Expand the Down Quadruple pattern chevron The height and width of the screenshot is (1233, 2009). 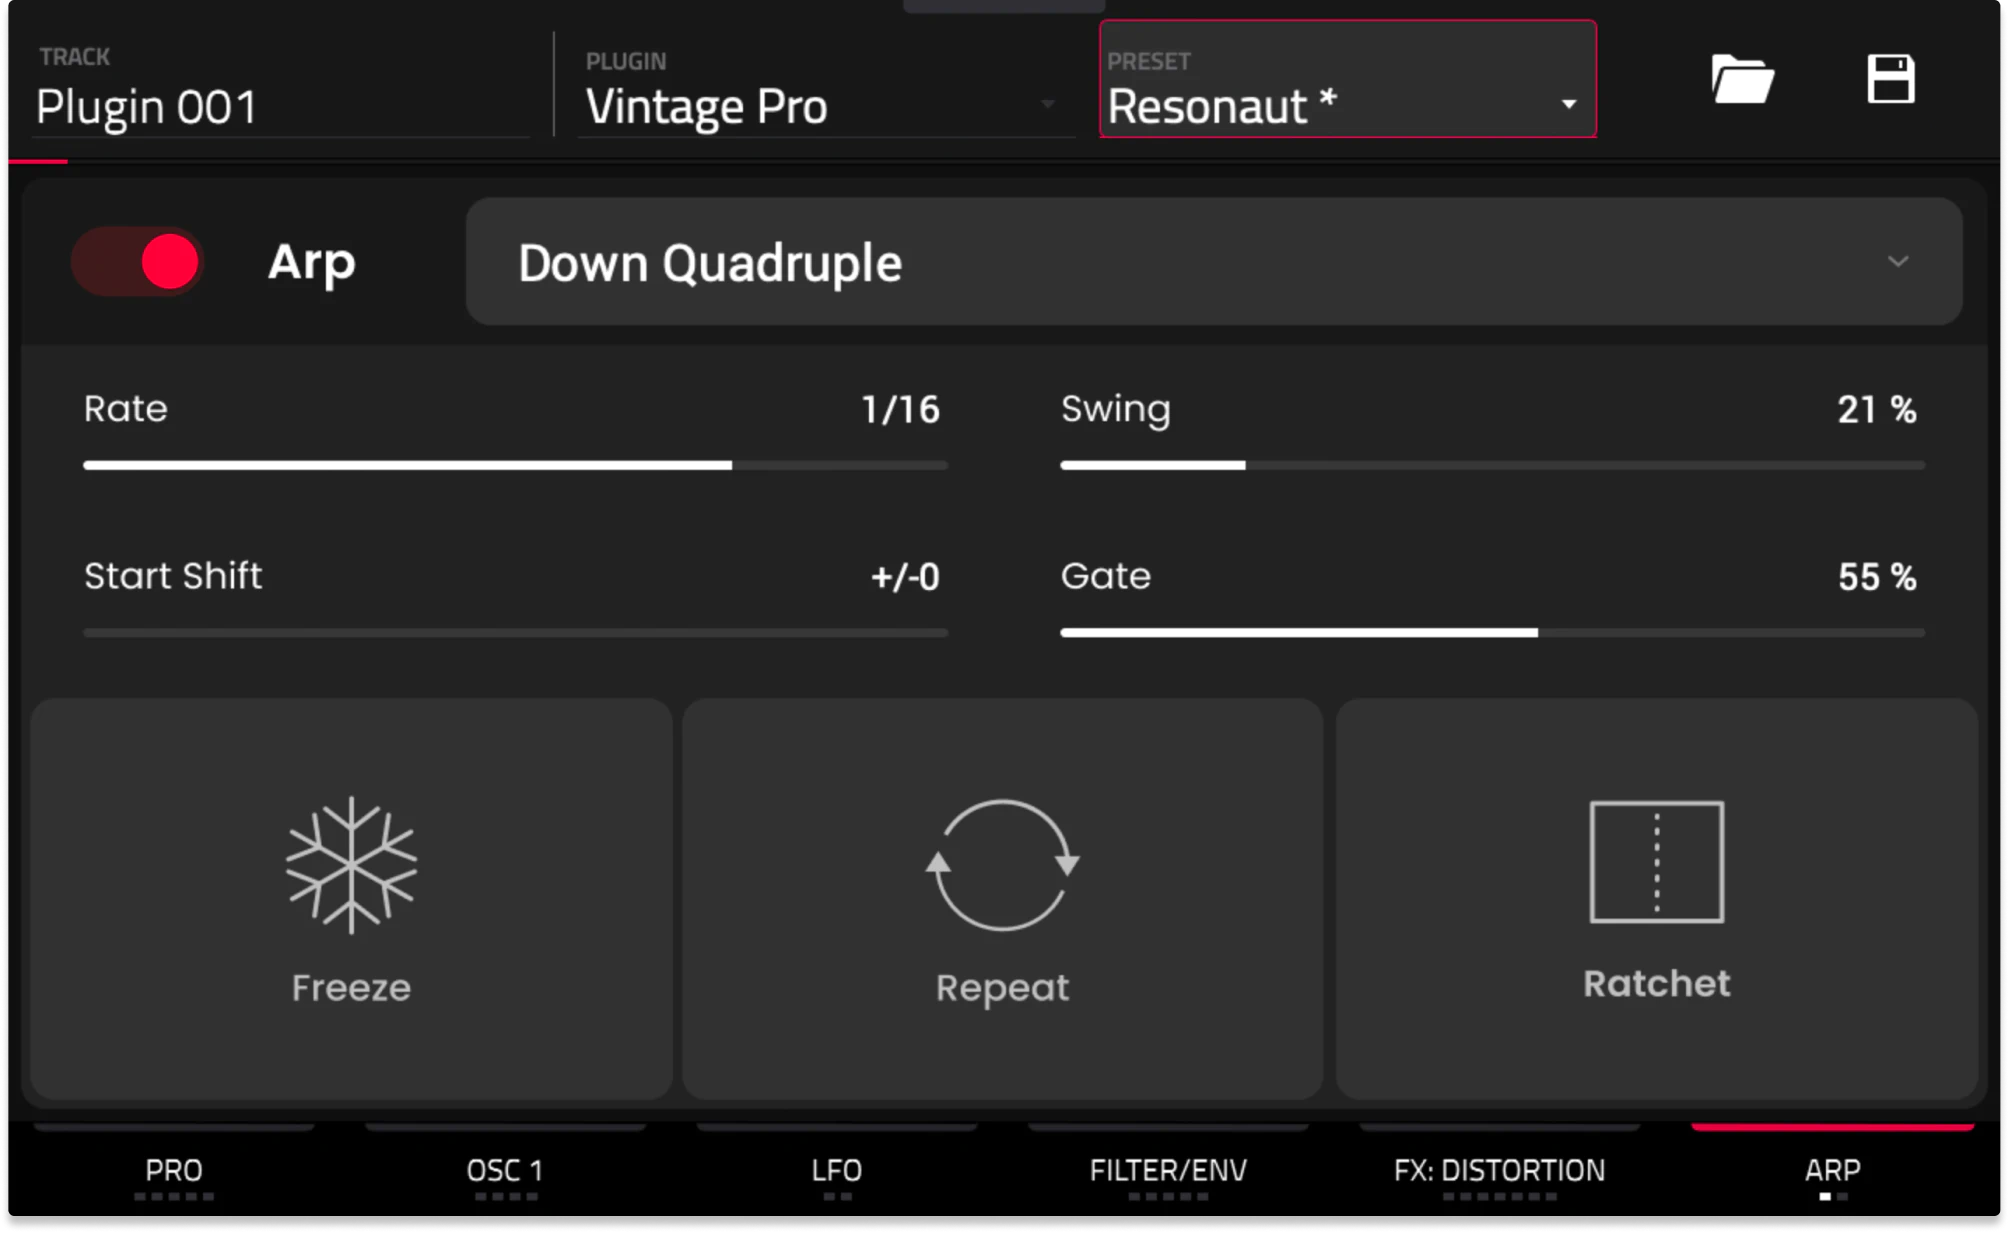1897,262
